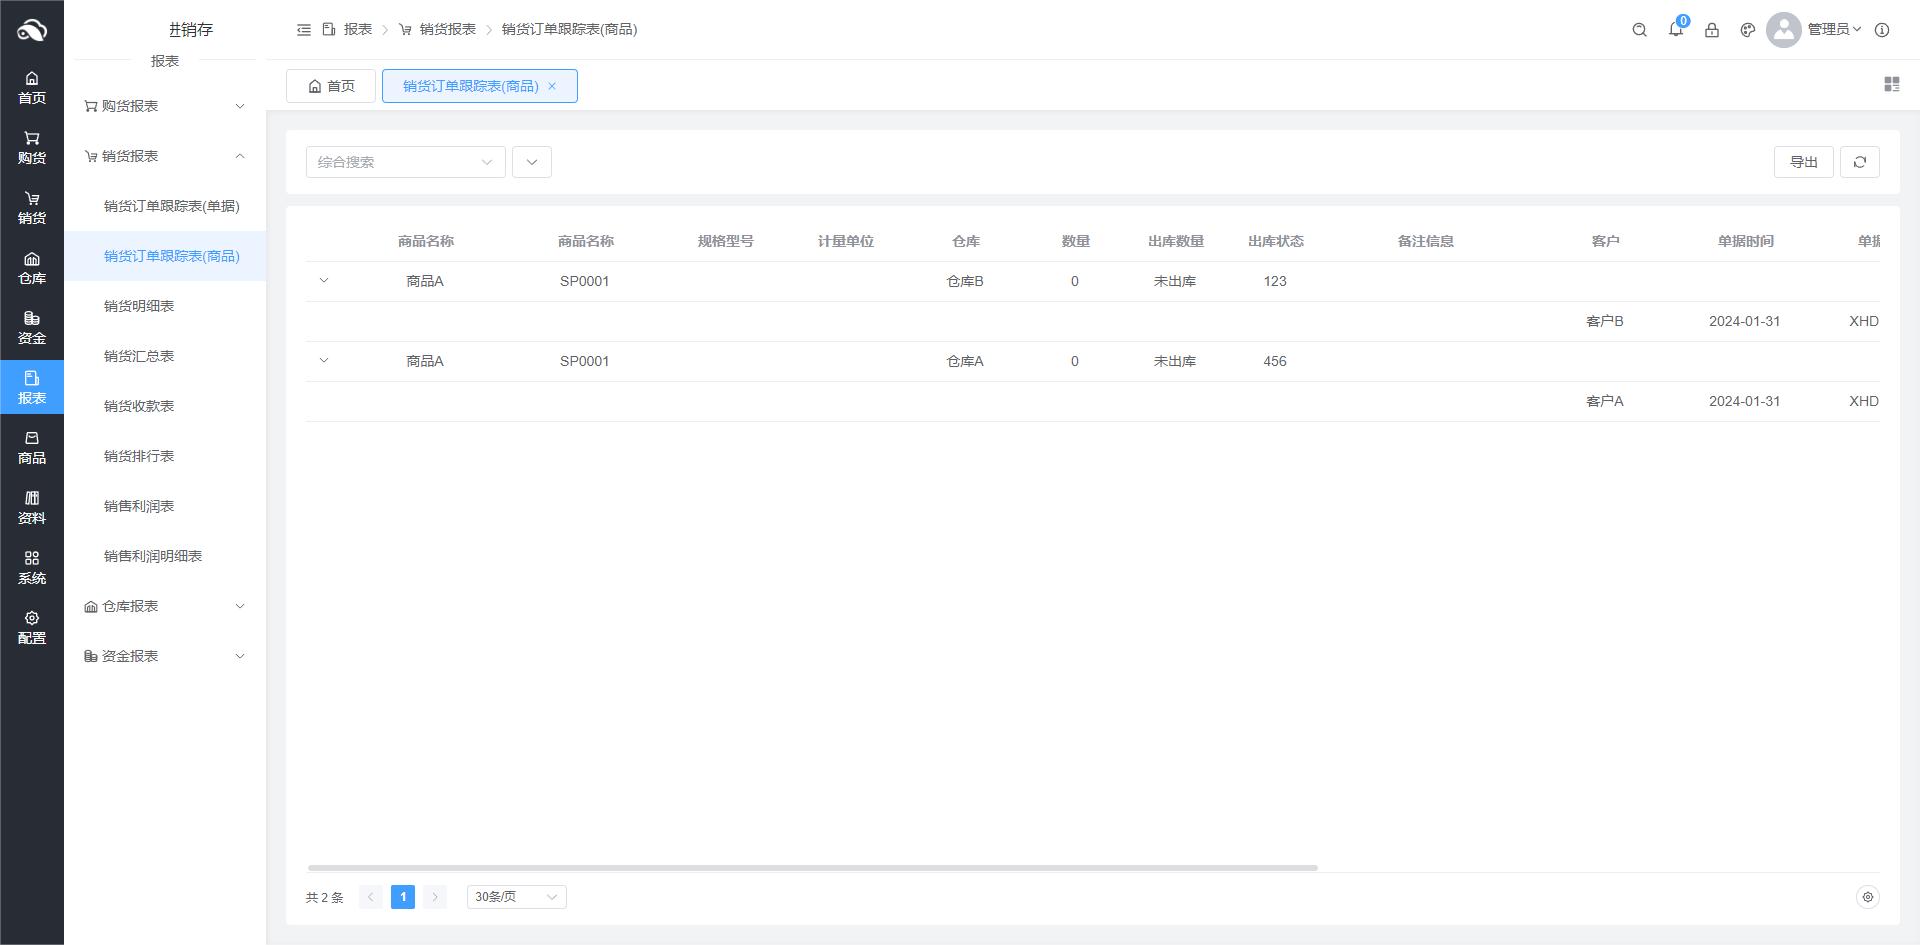This screenshot has width=1920, height=945.
Task: Click the tab layout grid icon
Action: tap(1891, 85)
